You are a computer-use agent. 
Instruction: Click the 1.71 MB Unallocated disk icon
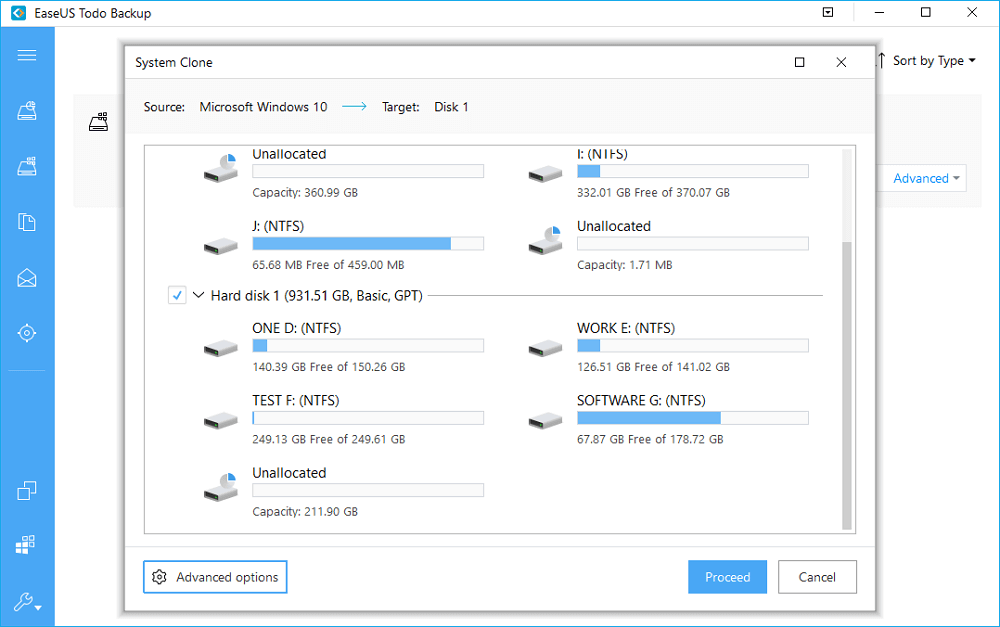click(x=545, y=240)
